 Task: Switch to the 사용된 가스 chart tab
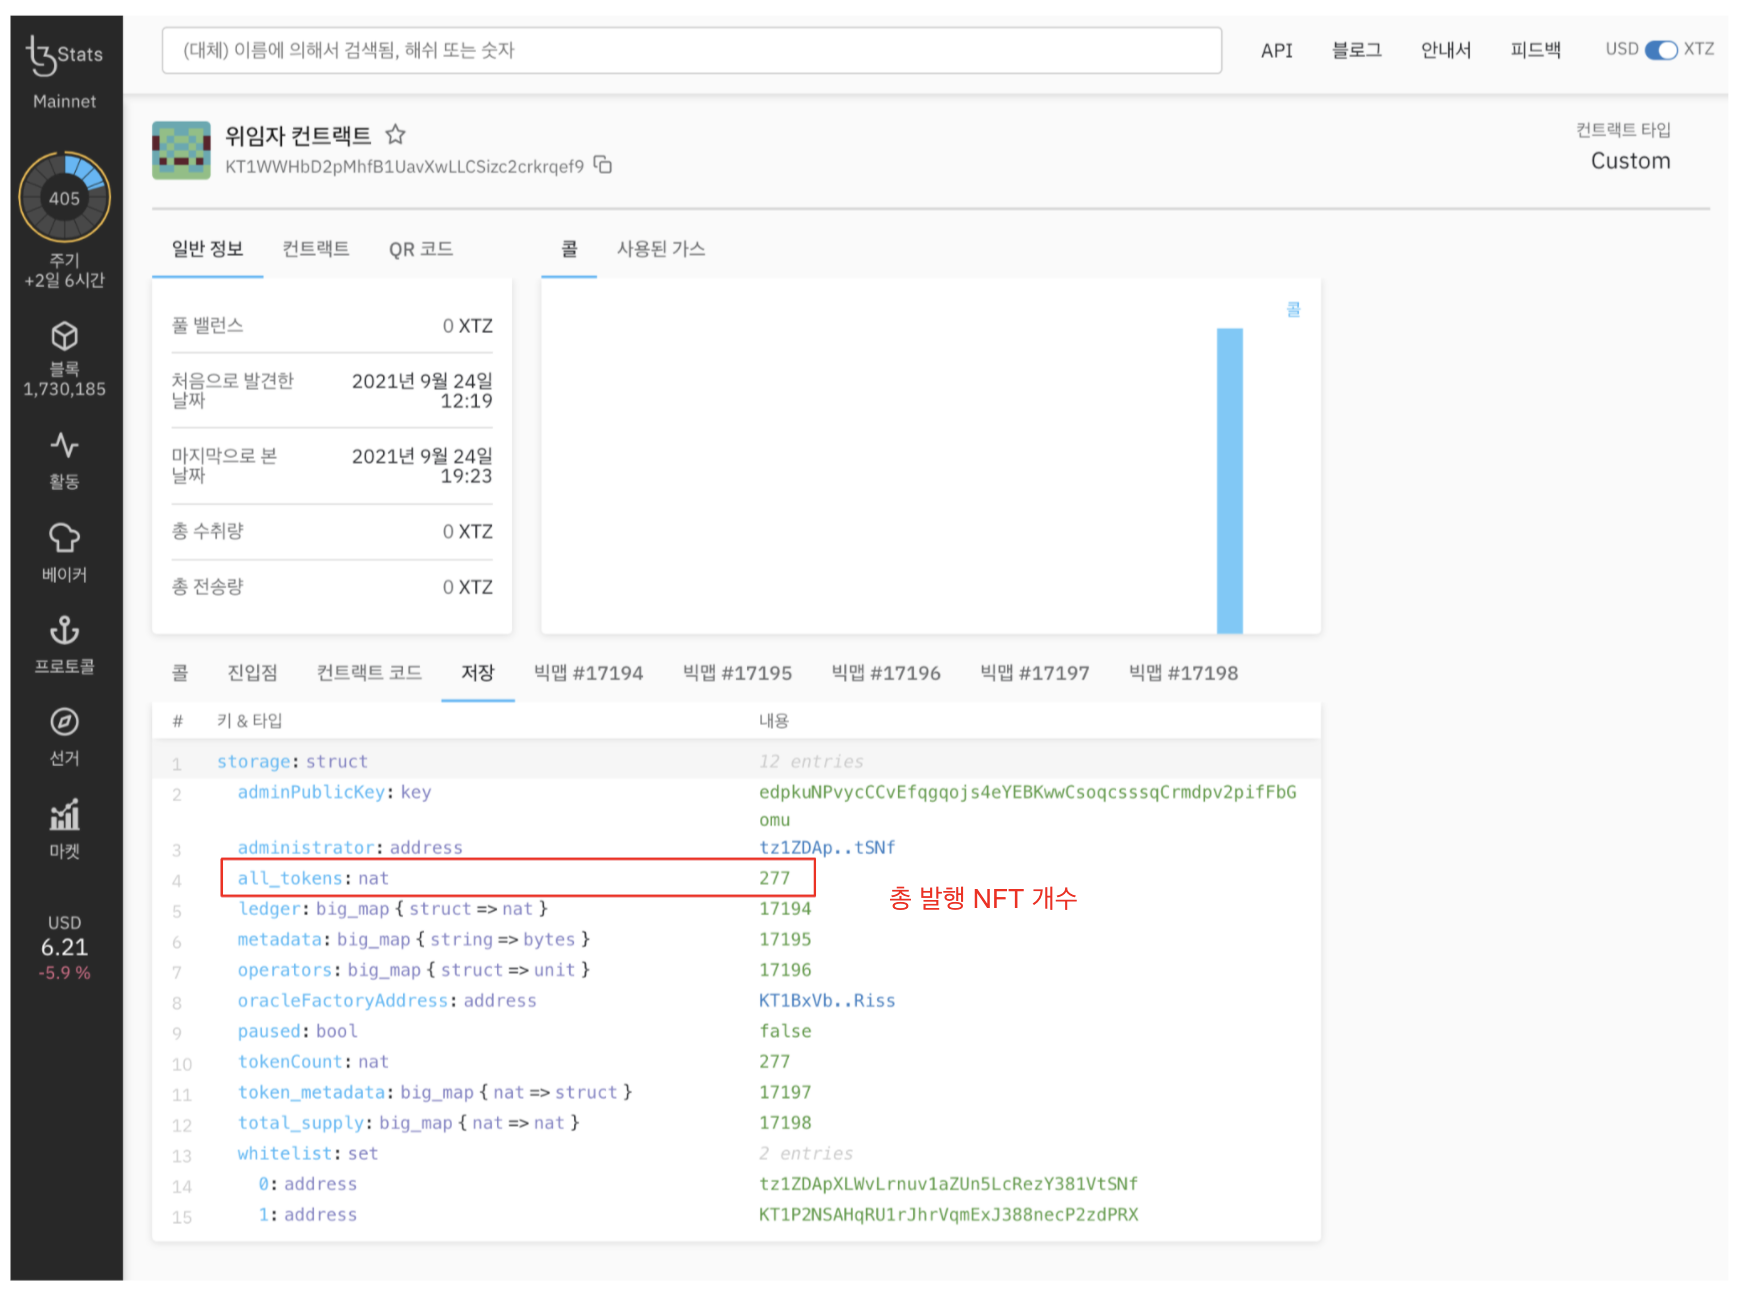[x=661, y=249]
